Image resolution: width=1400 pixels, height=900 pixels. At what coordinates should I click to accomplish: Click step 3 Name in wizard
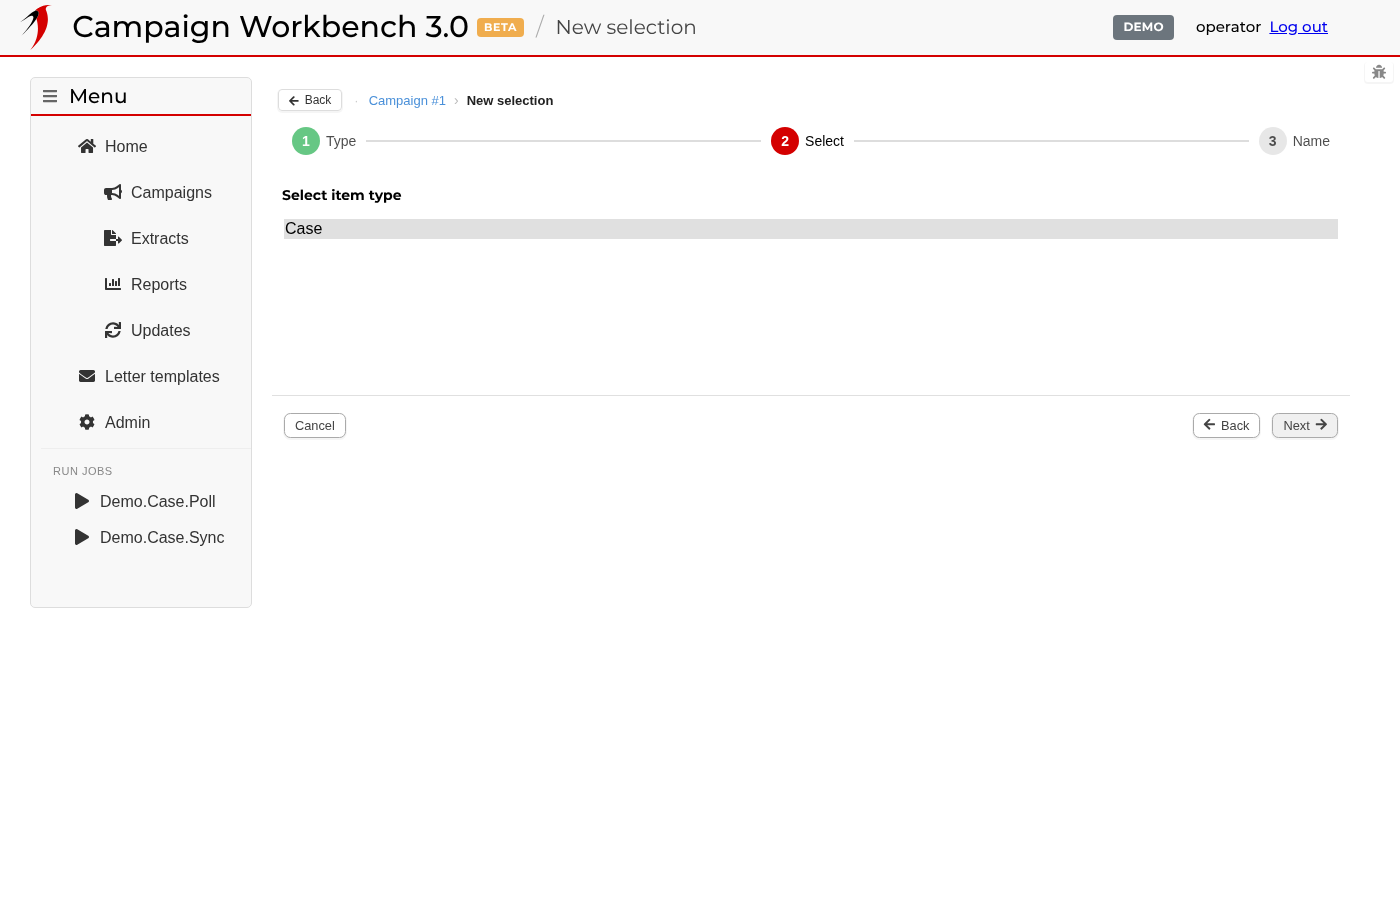[1295, 141]
